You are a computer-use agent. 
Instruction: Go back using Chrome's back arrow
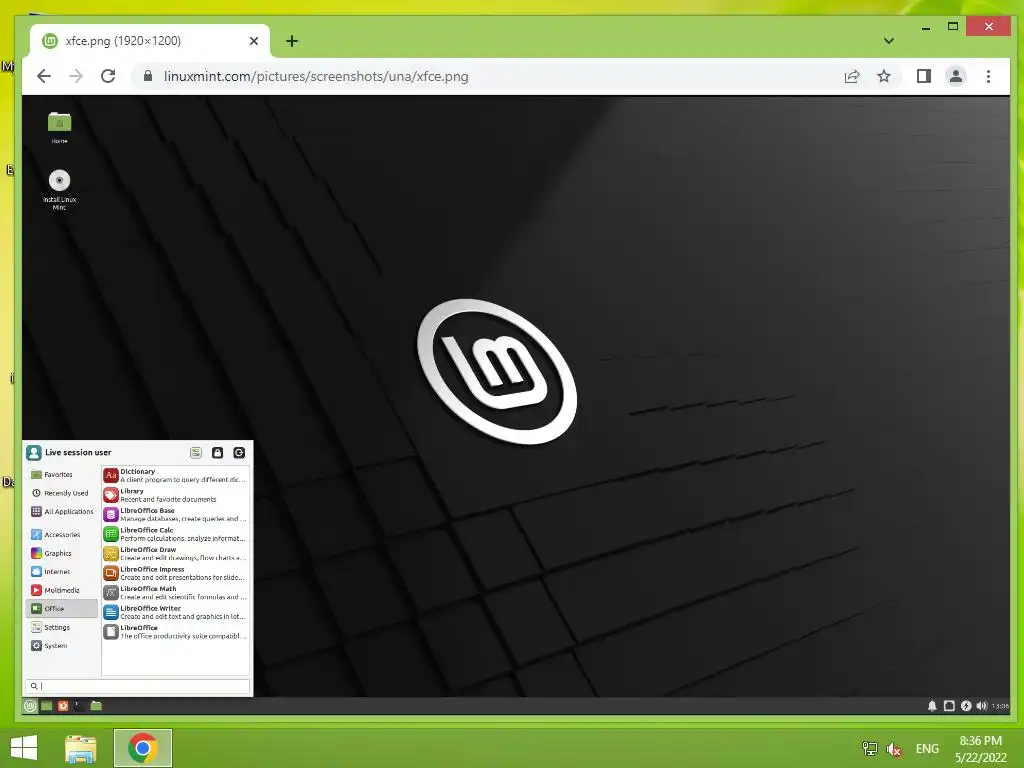tap(44, 76)
